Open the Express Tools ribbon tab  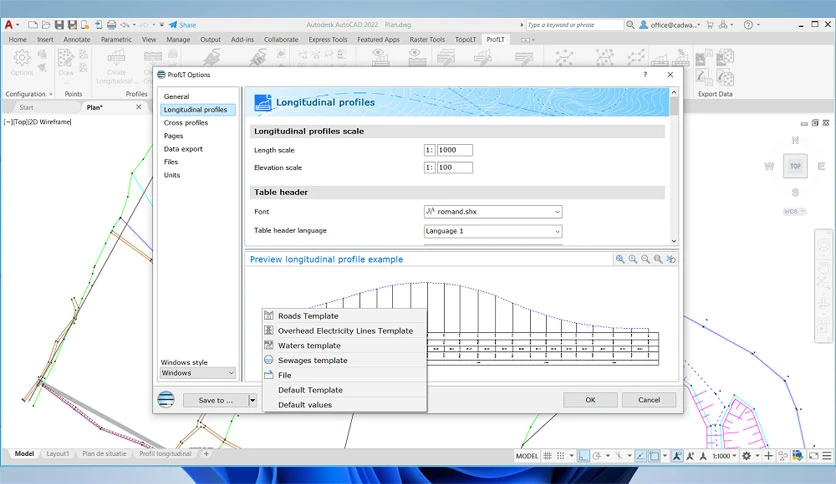pyautogui.click(x=327, y=39)
